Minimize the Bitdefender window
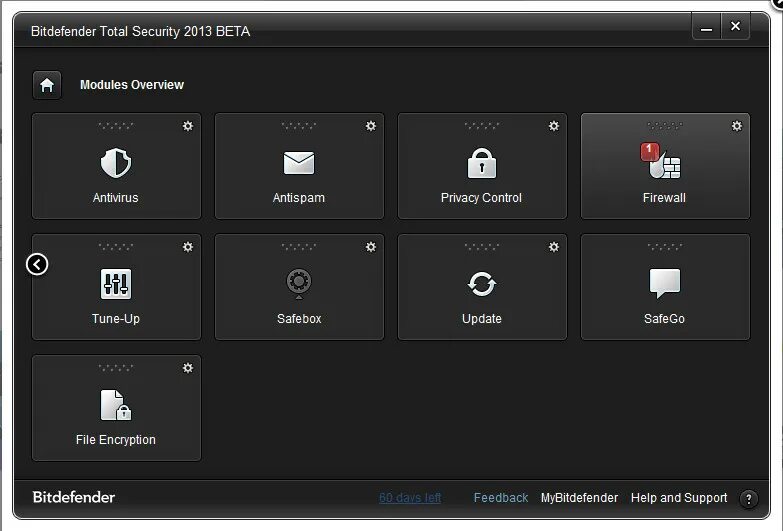The height and width of the screenshot is (531, 783). click(706, 26)
